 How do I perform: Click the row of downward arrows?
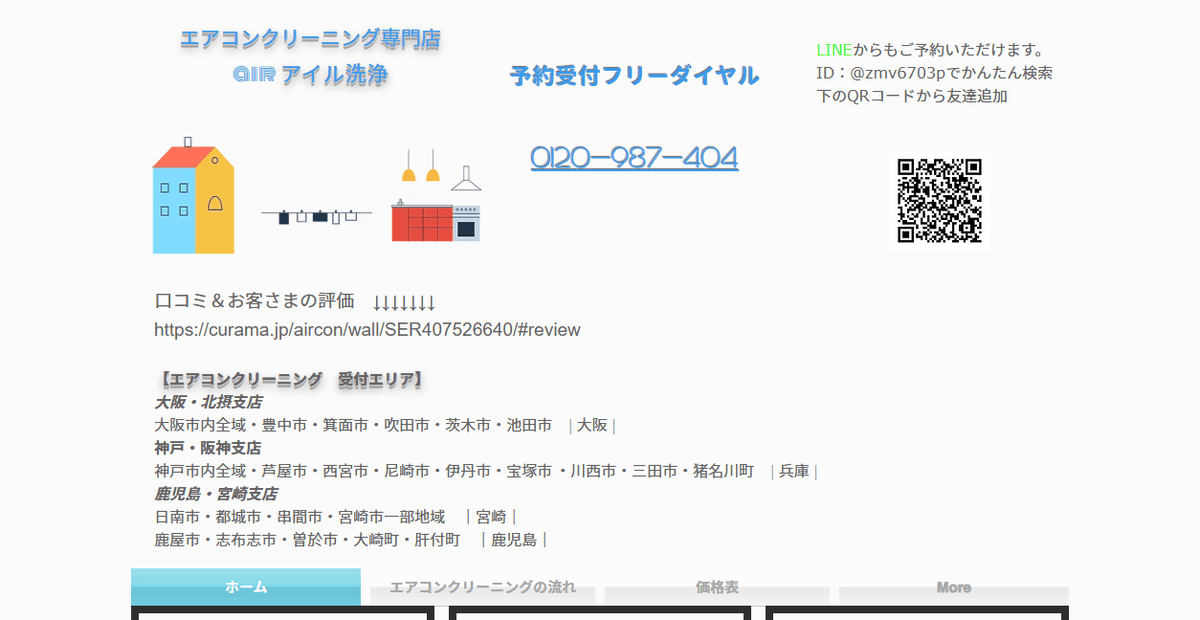(x=404, y=302)
